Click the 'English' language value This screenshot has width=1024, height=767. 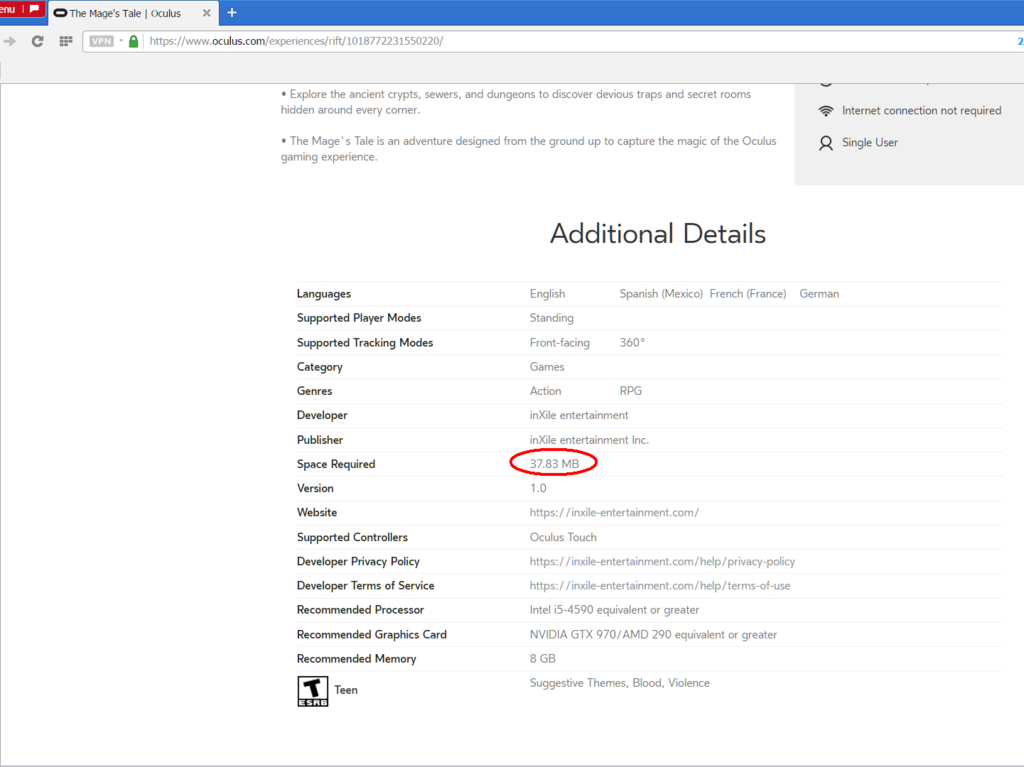click(x=547, y=294)
